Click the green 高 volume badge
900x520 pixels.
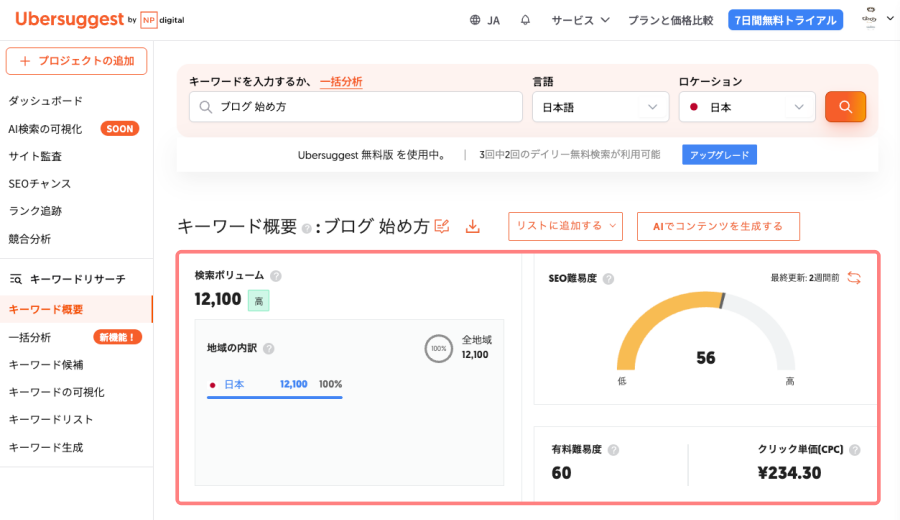[259, 301]
